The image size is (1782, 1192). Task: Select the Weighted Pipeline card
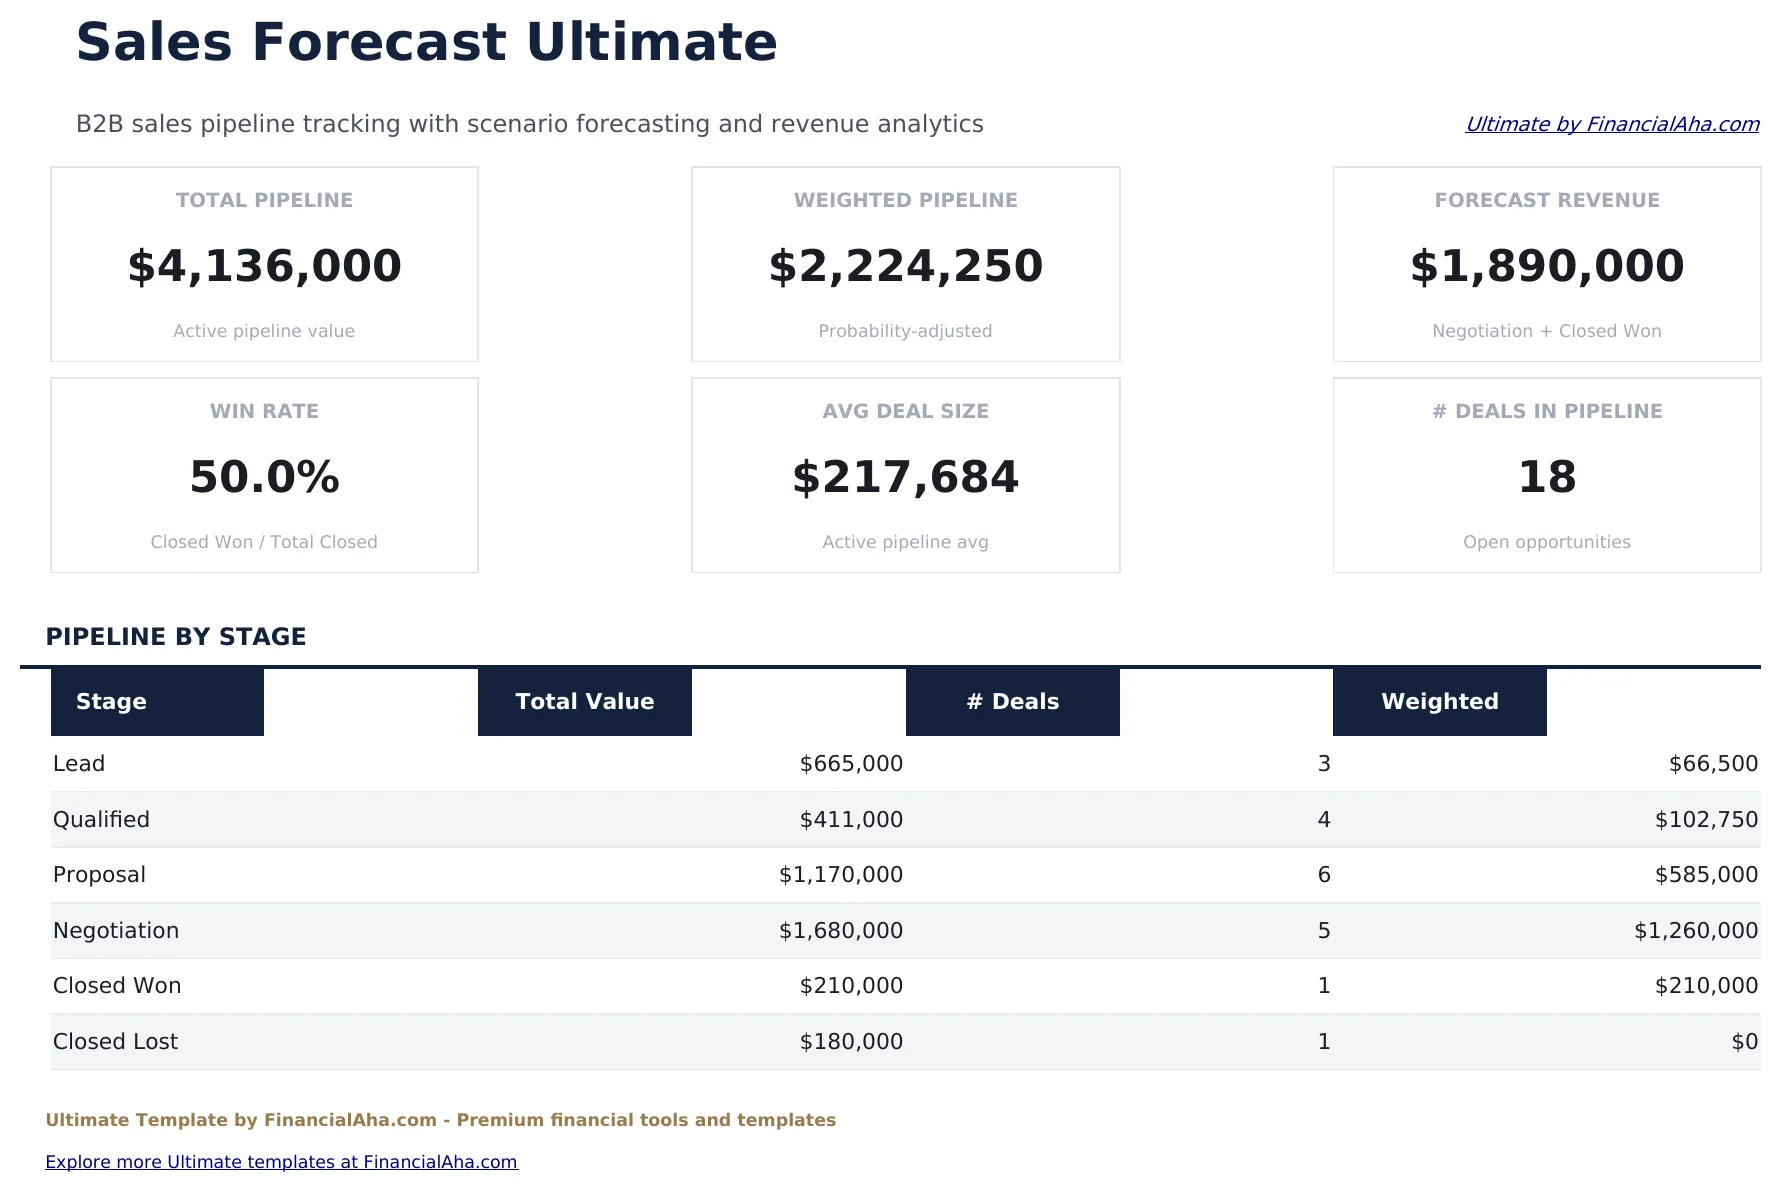(905, 264)
